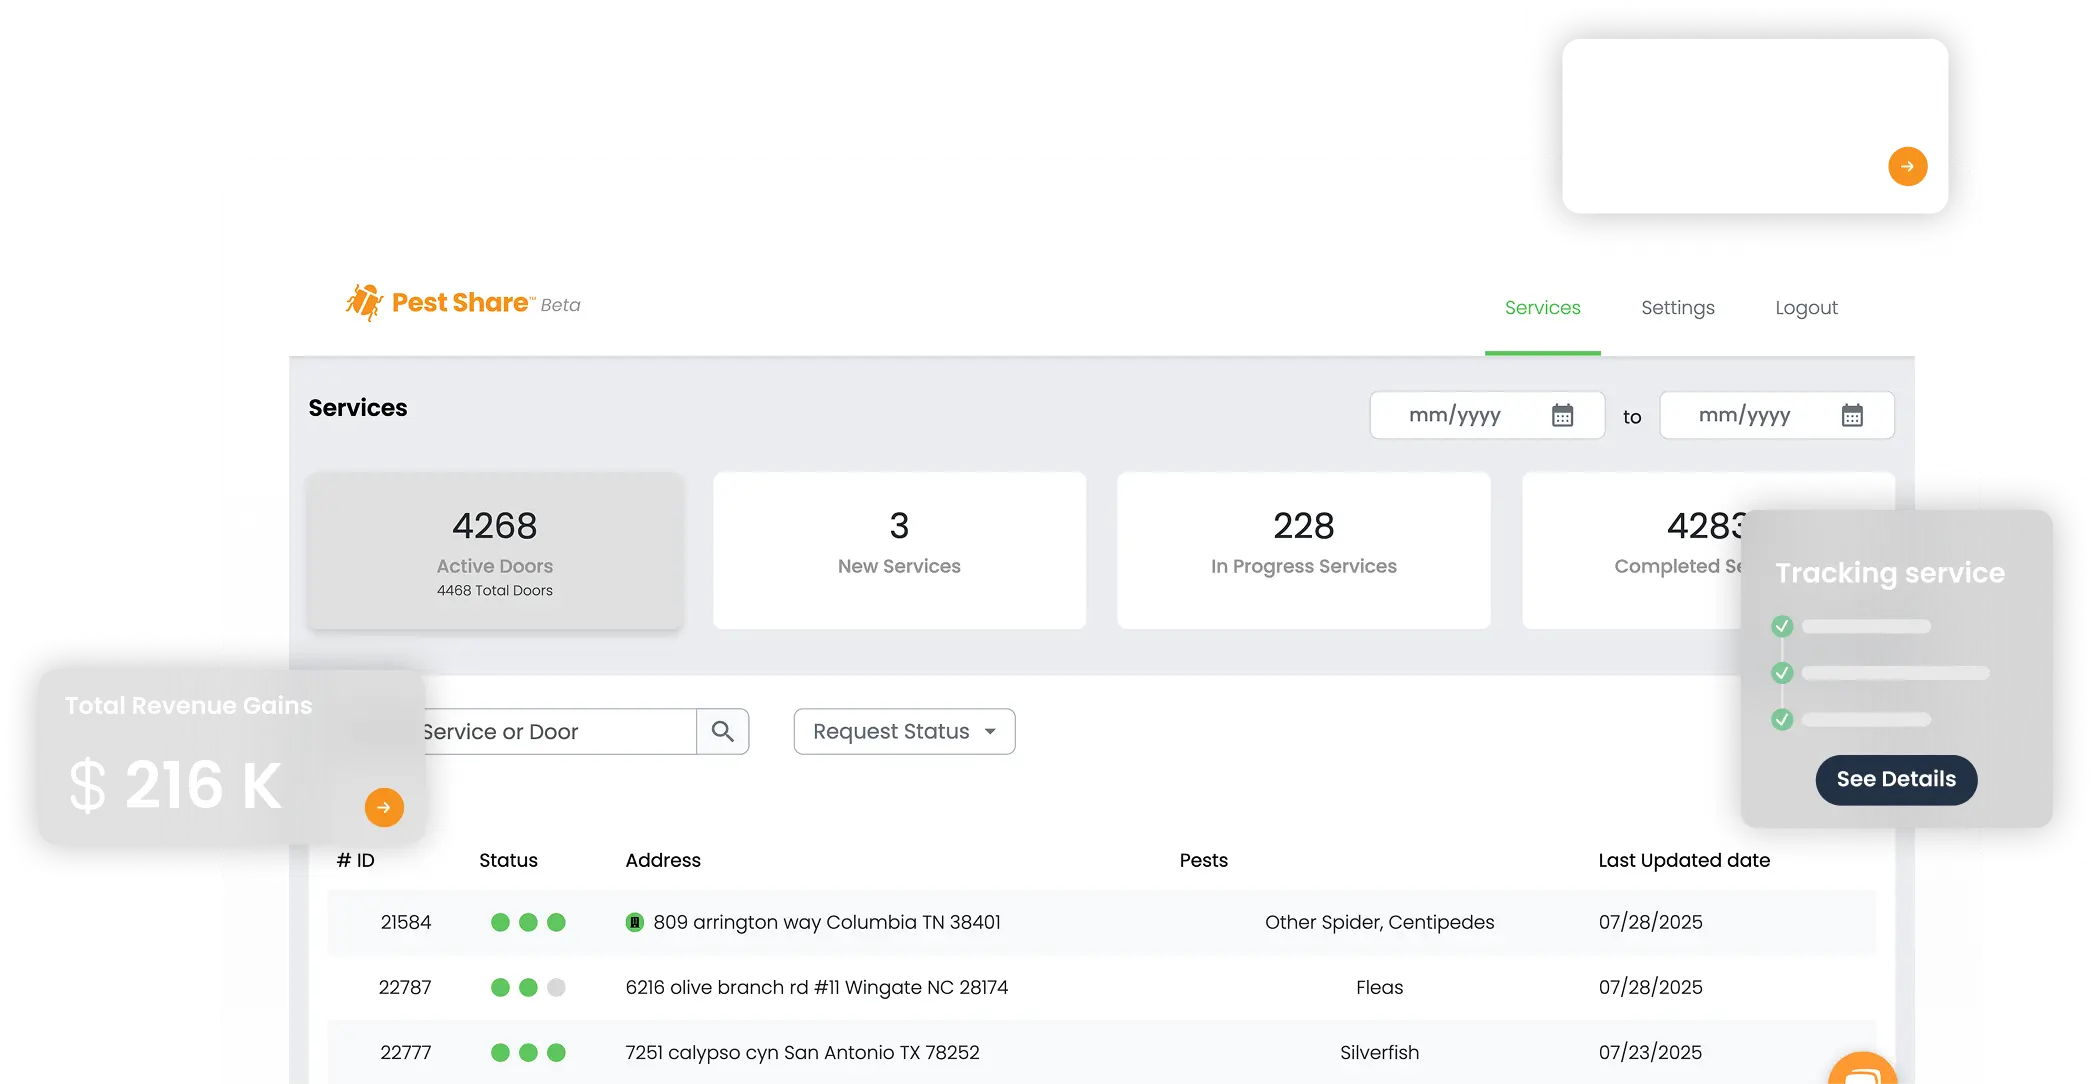Open the start date calendar picker icon

point(1562,416)
